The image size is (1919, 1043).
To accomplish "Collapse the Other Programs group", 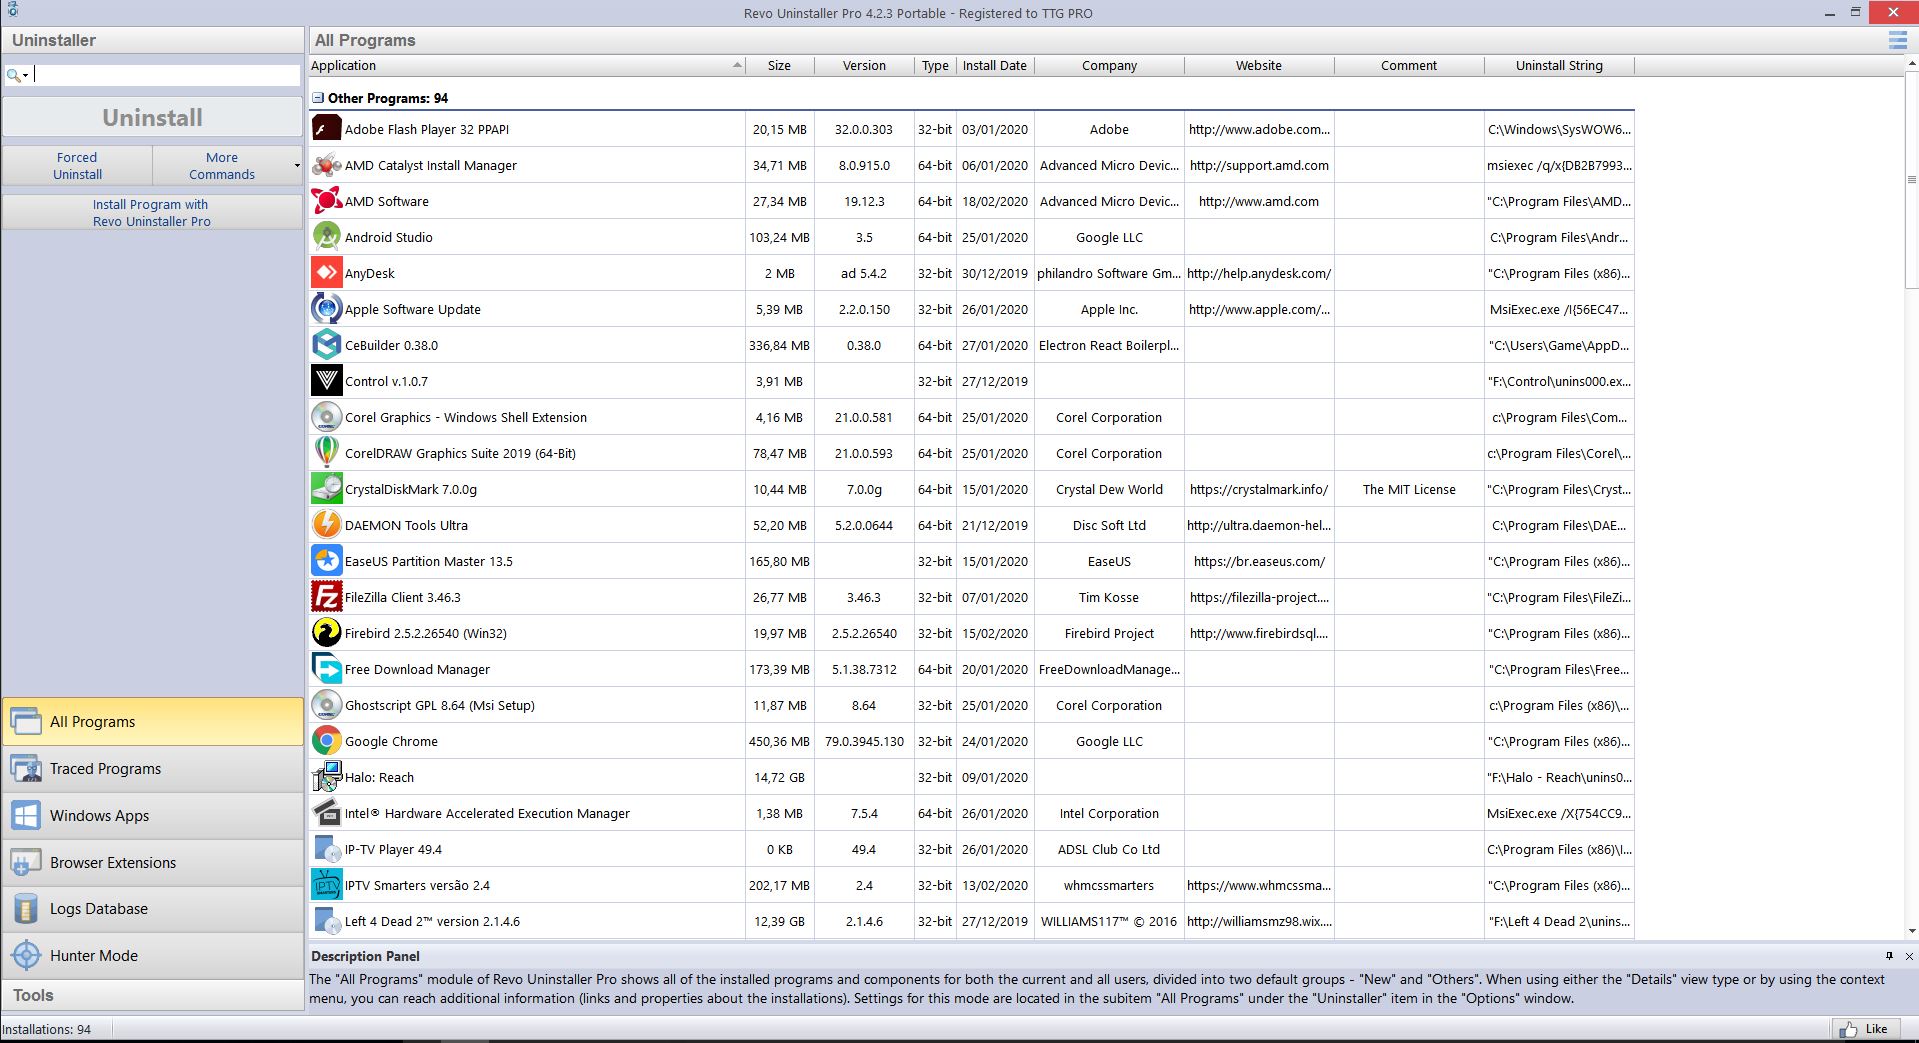I will pos(318,98).
